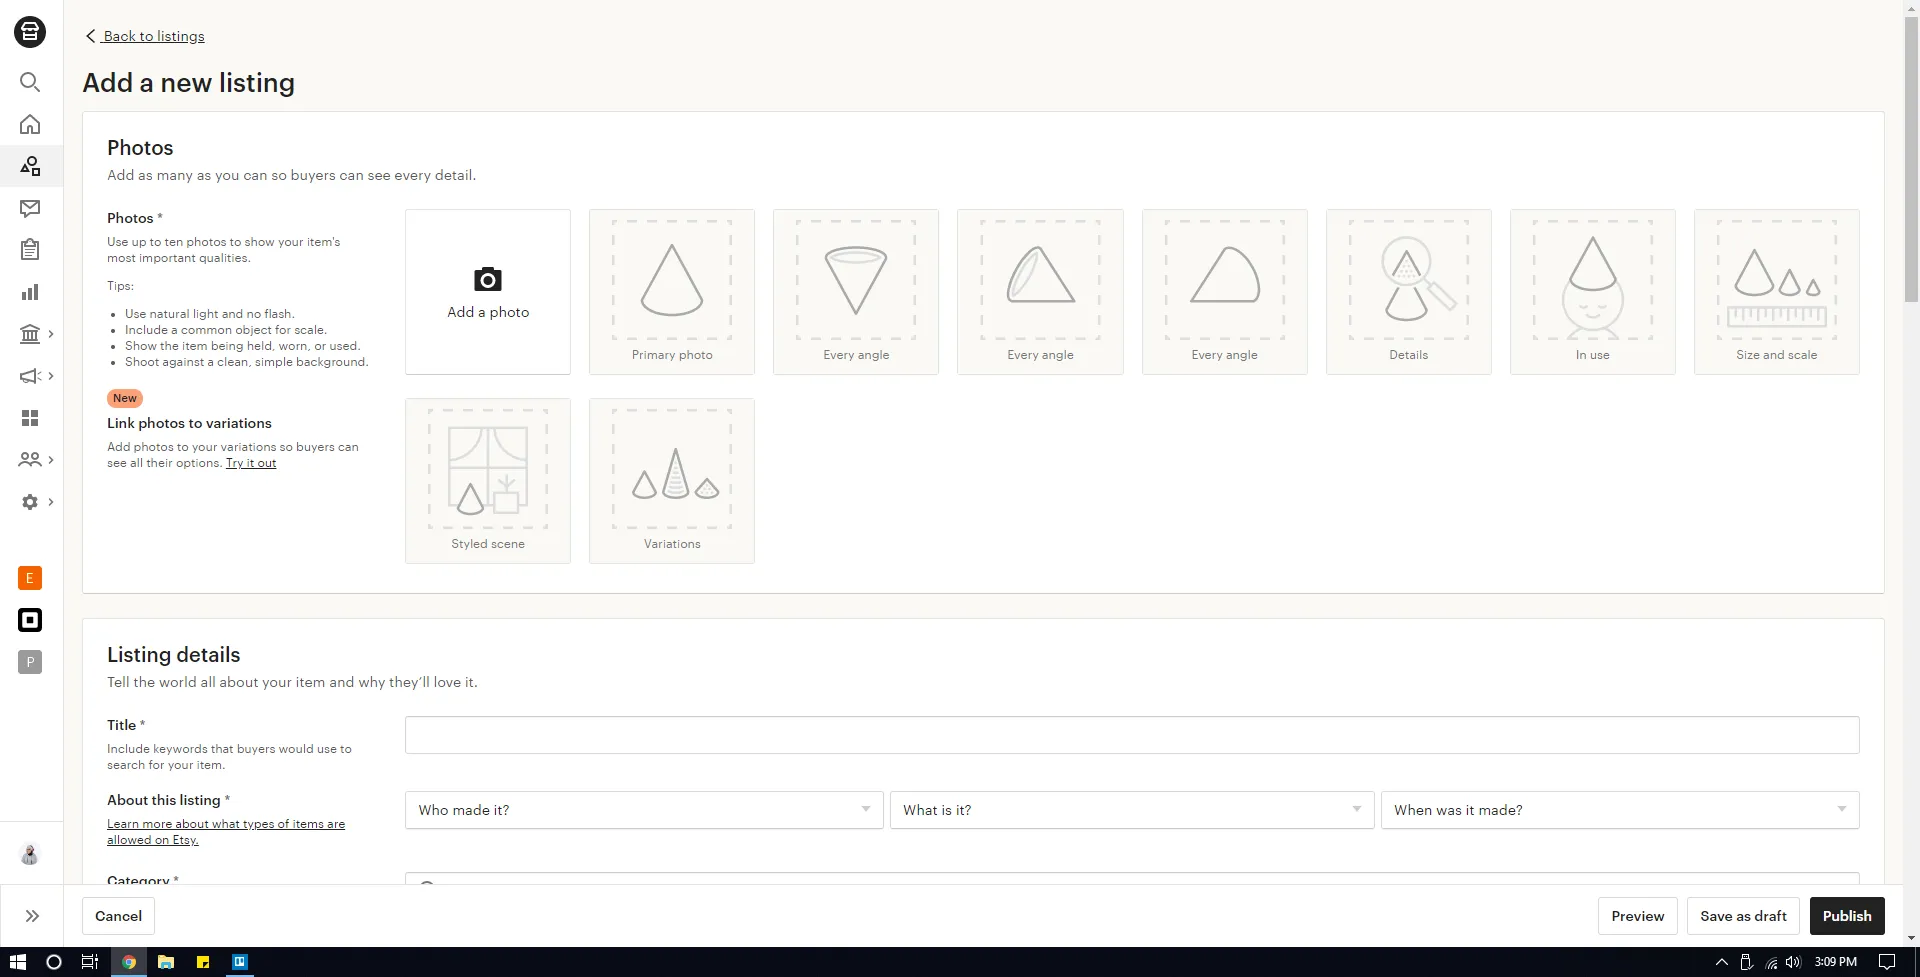Go to Shop Manager home icon
Image resolution: width=1920 pixels, height=977 pixels.
(30, 124)
